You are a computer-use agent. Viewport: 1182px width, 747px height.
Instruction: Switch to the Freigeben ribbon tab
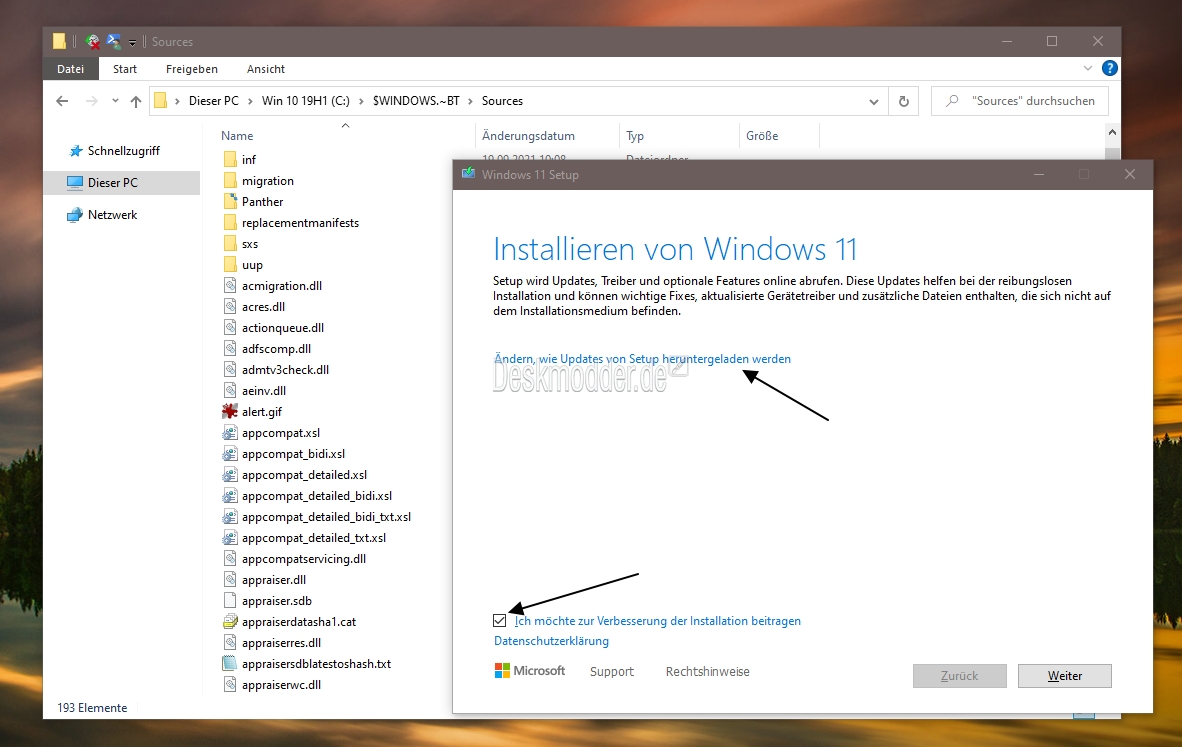click(x=191, y=69)
